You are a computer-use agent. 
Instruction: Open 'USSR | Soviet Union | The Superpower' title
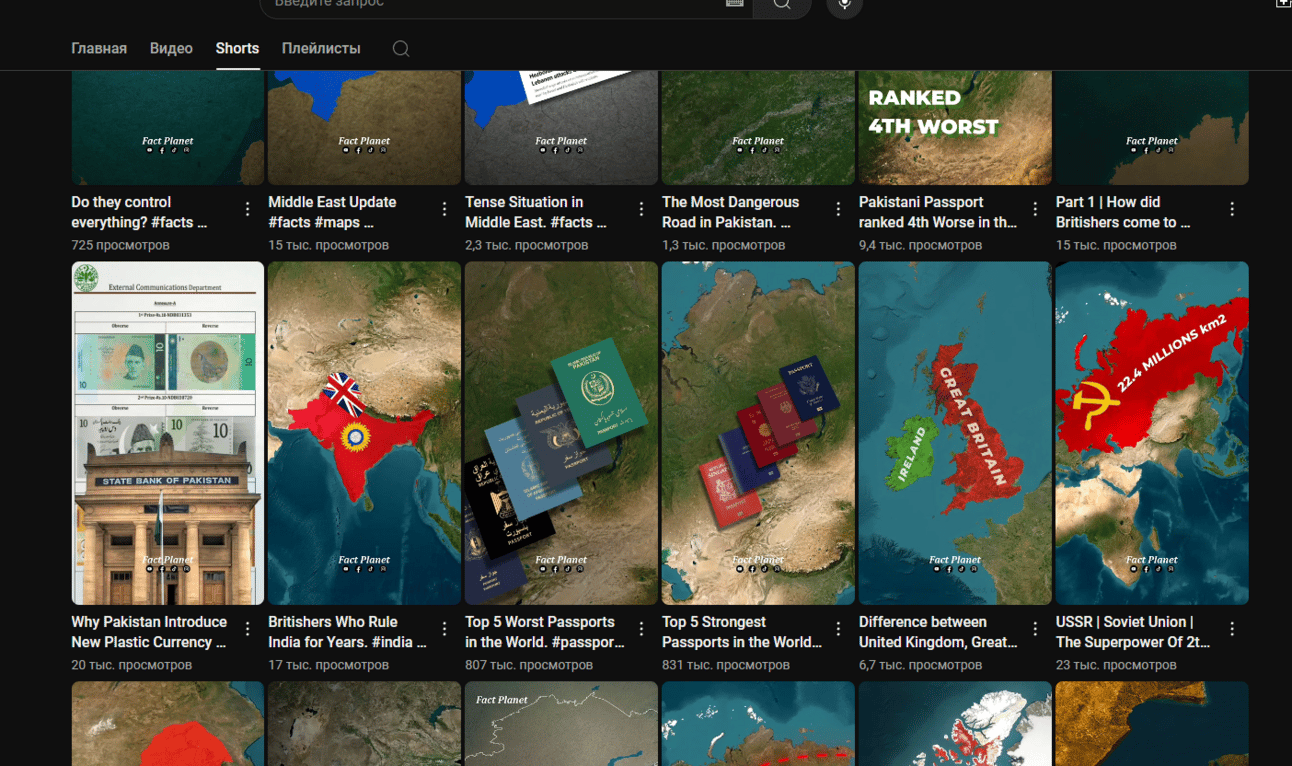click(x=1133, y=632)
